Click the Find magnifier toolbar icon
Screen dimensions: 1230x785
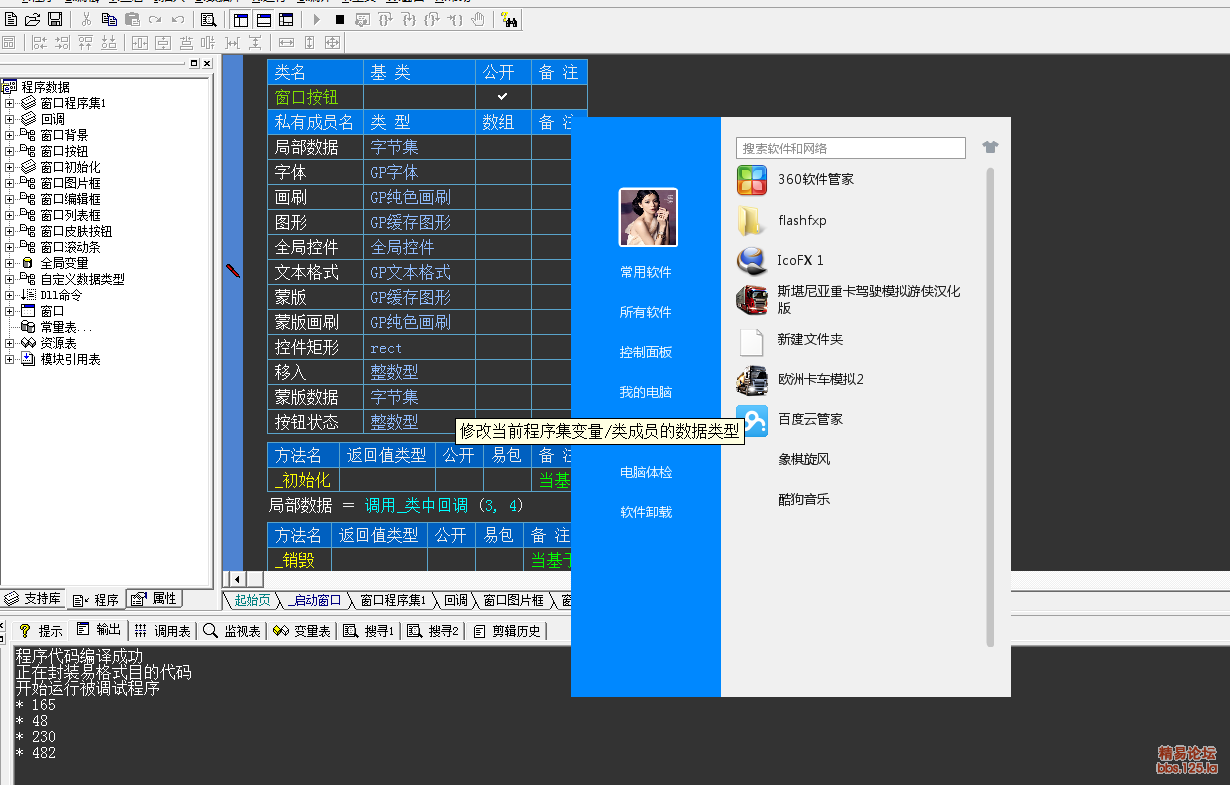coord(208,19)
